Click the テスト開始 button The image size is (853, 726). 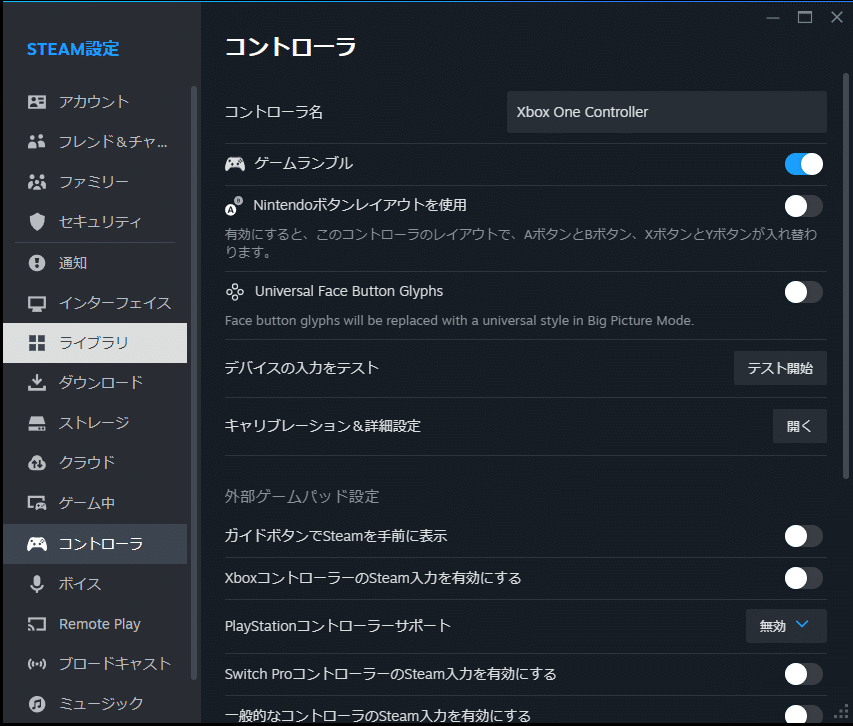click(780, 368)
